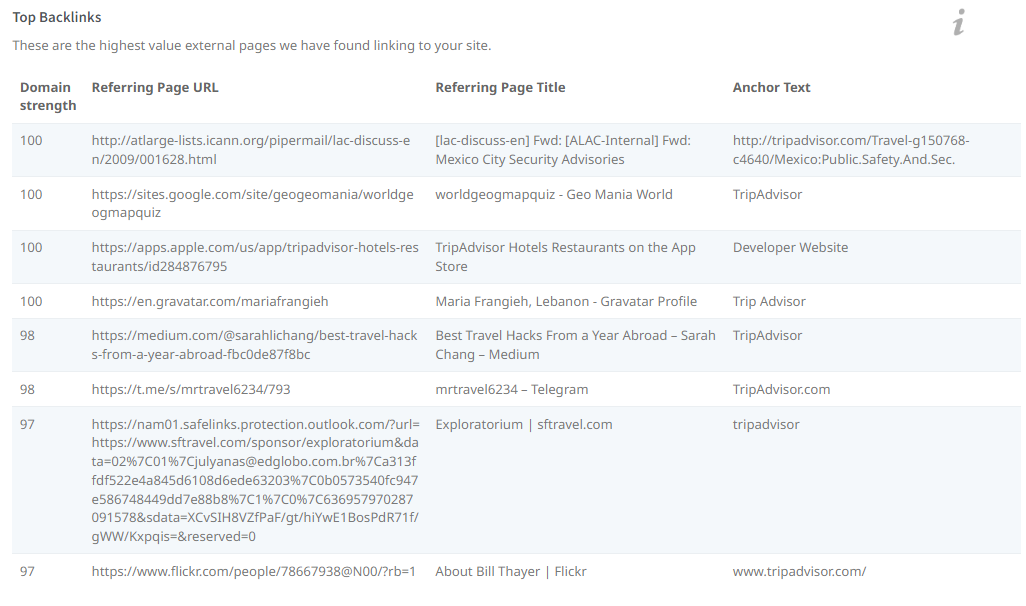Screen dimensions: 1026x606
Task: Click domain strength 100 in apps.apple.com row
Action: point(31,247)
